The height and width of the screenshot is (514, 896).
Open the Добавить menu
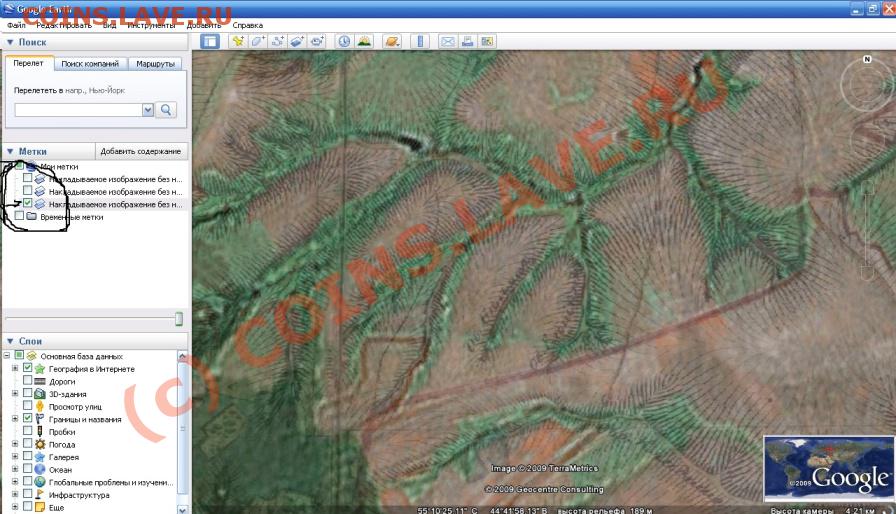pos(203,25)
